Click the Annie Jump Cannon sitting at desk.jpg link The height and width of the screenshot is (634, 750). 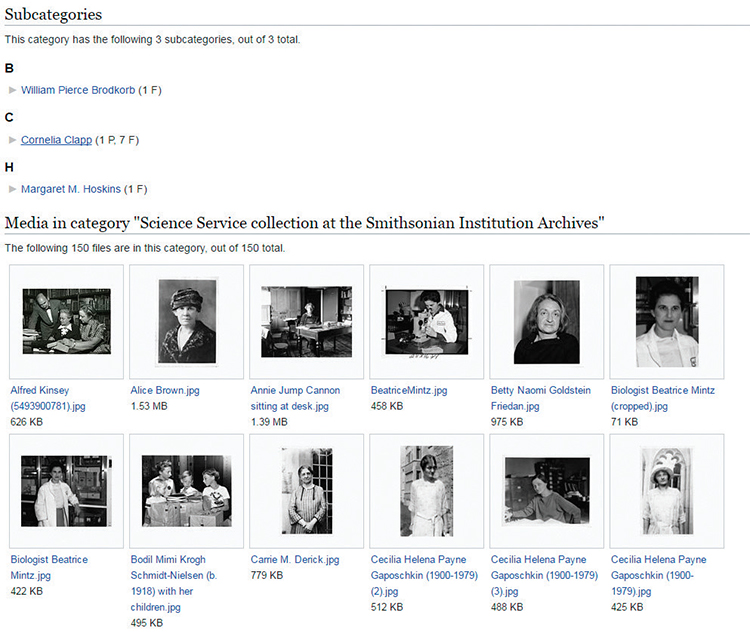point(295,398)
